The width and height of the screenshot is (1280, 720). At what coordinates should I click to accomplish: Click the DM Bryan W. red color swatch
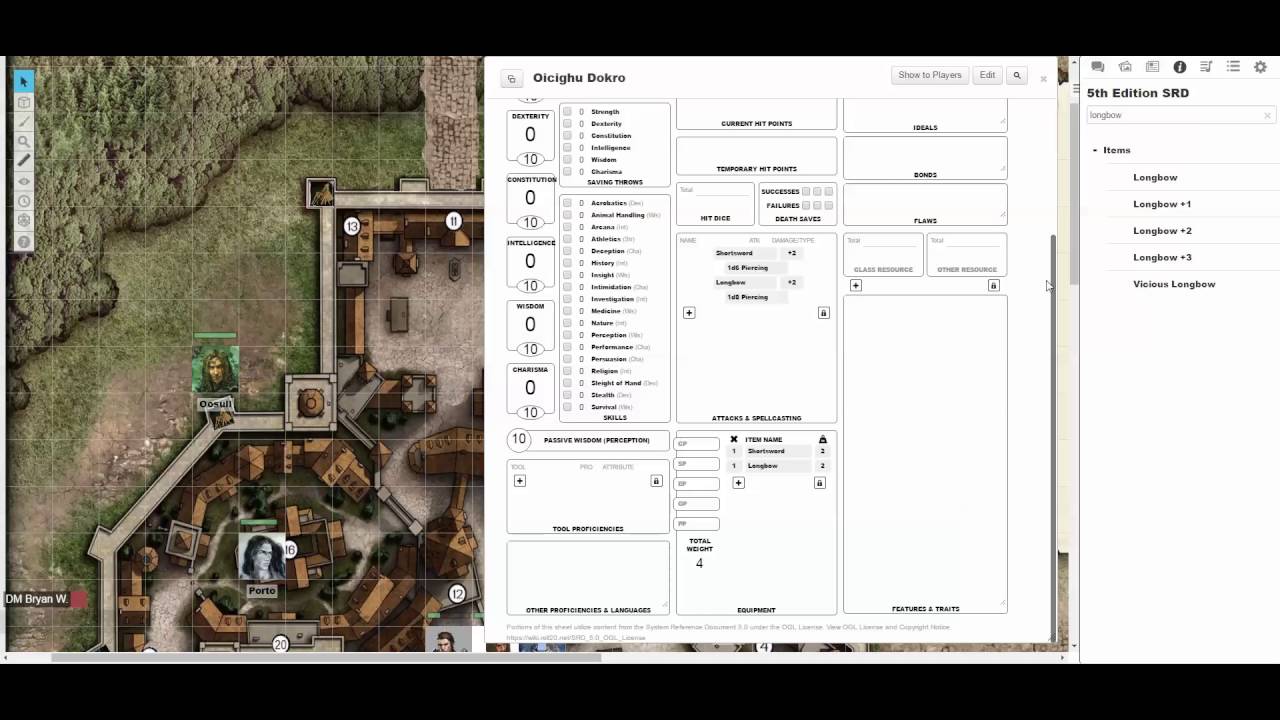(78, 599)
